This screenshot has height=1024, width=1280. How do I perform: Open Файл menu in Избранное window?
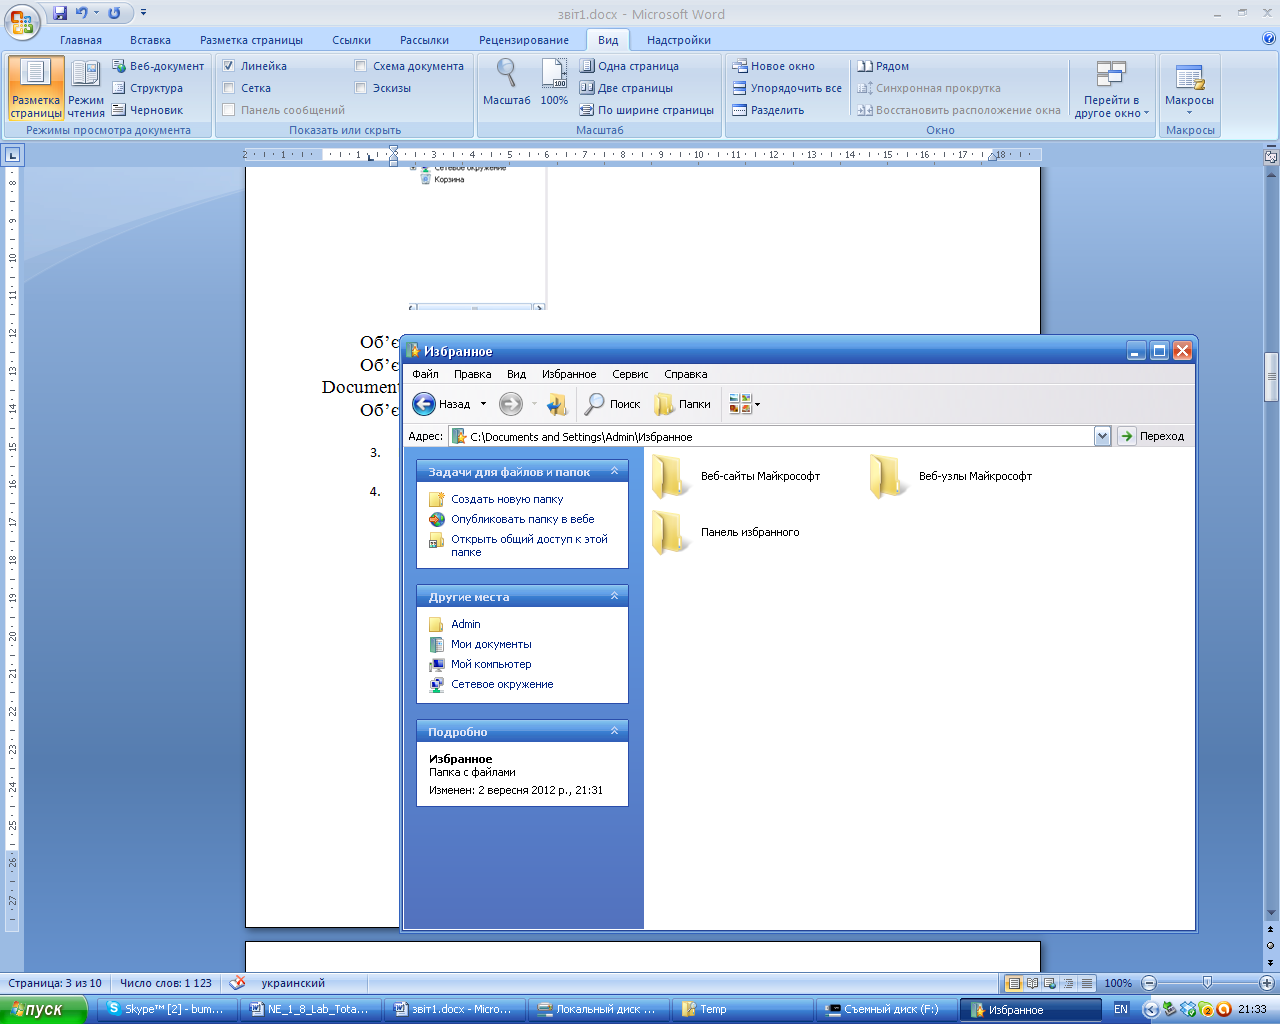click(426, 374)
